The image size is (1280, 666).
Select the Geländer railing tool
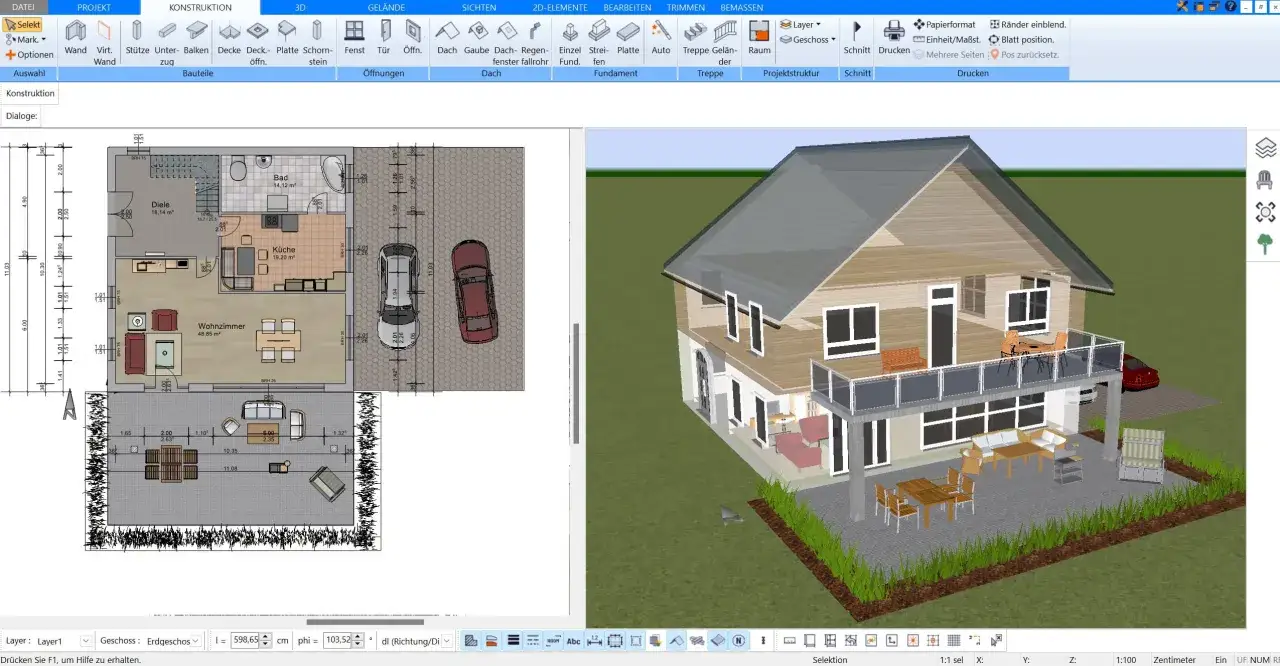click(x=725, y=41)
